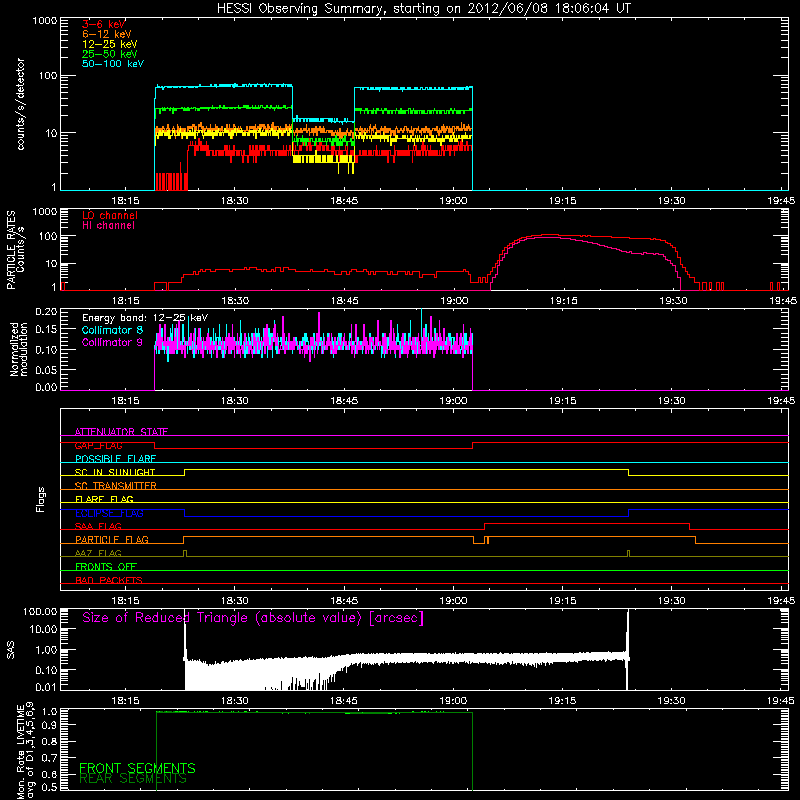Select the red 3-6 keV legend entry

click(103, 24)
